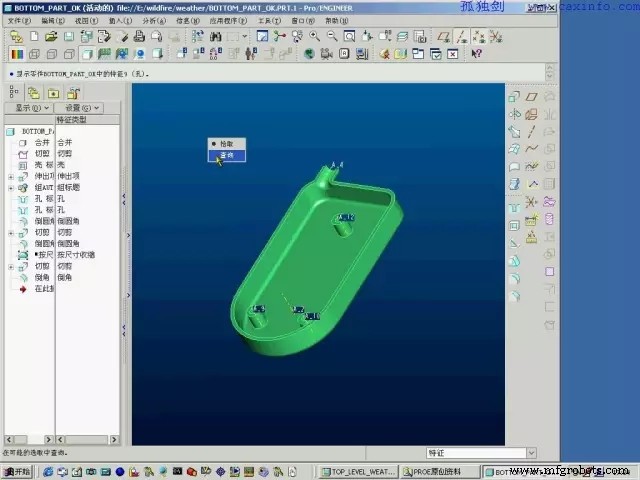Select the 合并 feature in model tree
The width and height of the screenshot is (640, 480).
[42, 142]
